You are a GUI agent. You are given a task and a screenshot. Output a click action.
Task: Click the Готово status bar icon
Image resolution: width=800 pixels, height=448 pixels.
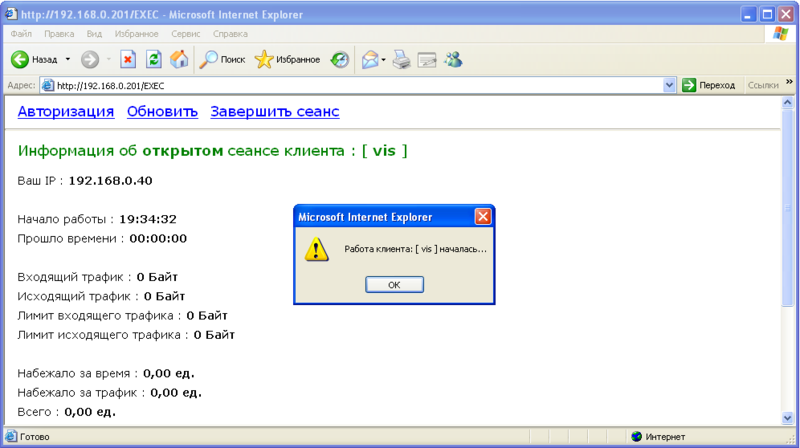click(x=11, y=437)
